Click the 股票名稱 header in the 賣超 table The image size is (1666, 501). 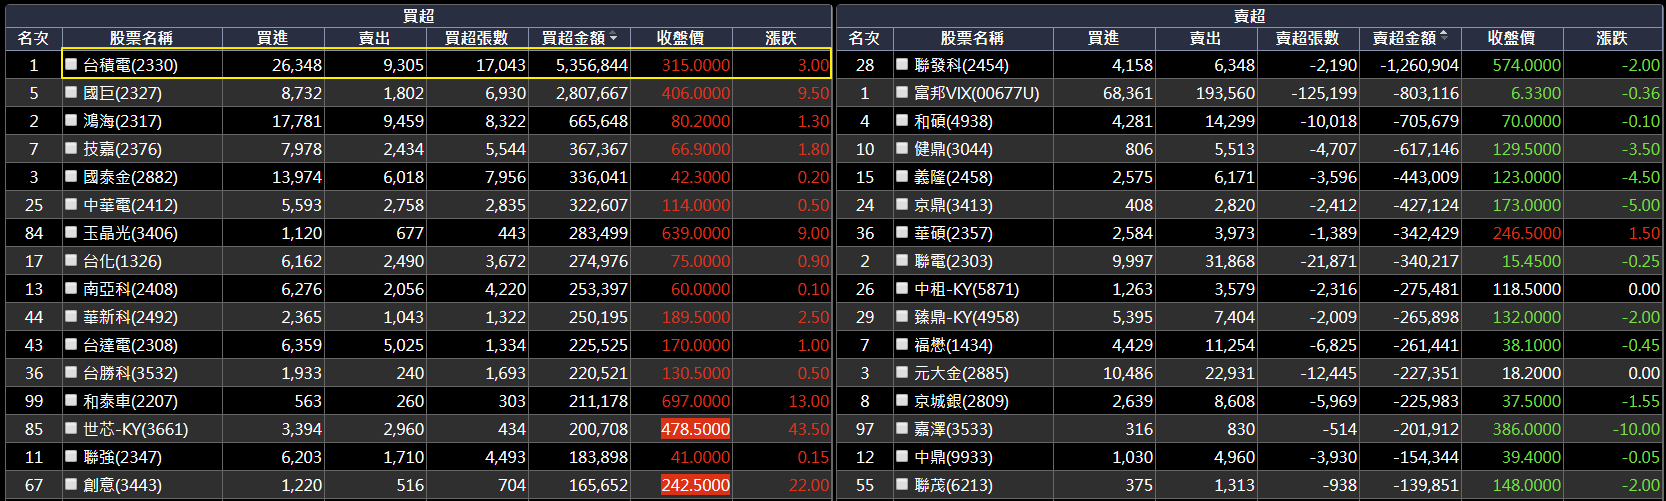(972, 38)
